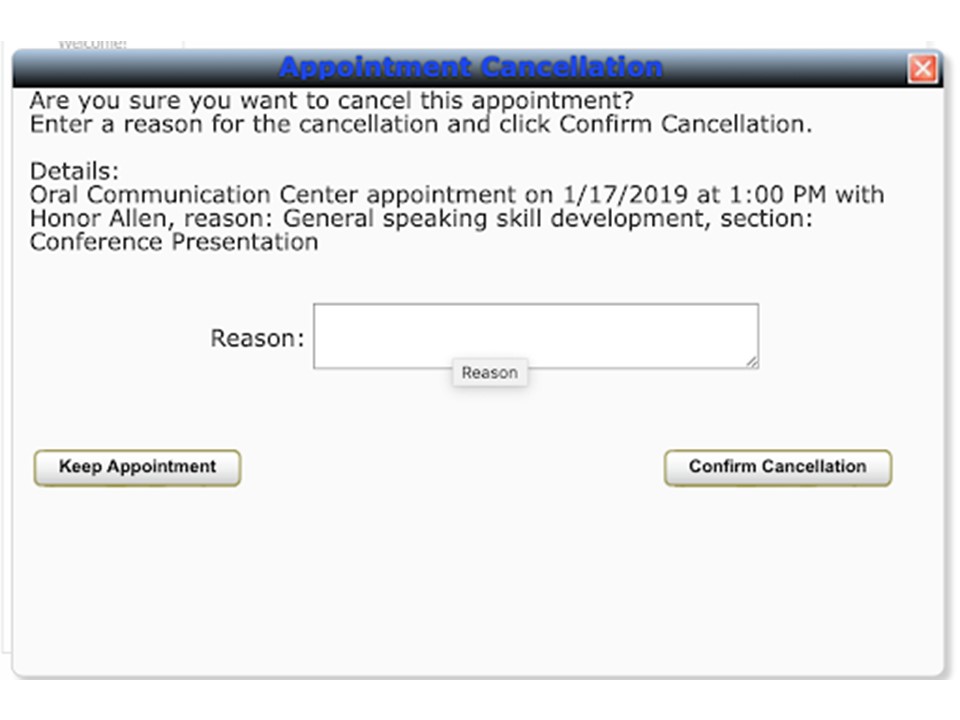The image size is (960, 720).
Task: Close the Appointment Cancellation dialog with X
Action: 923,68
